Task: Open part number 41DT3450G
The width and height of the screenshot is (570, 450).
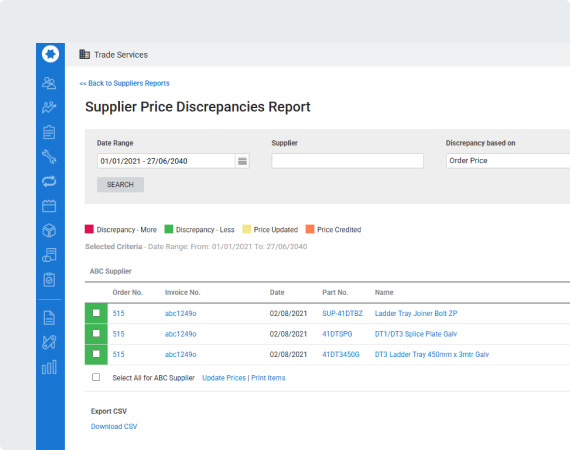Action: [x=341, y=354]
